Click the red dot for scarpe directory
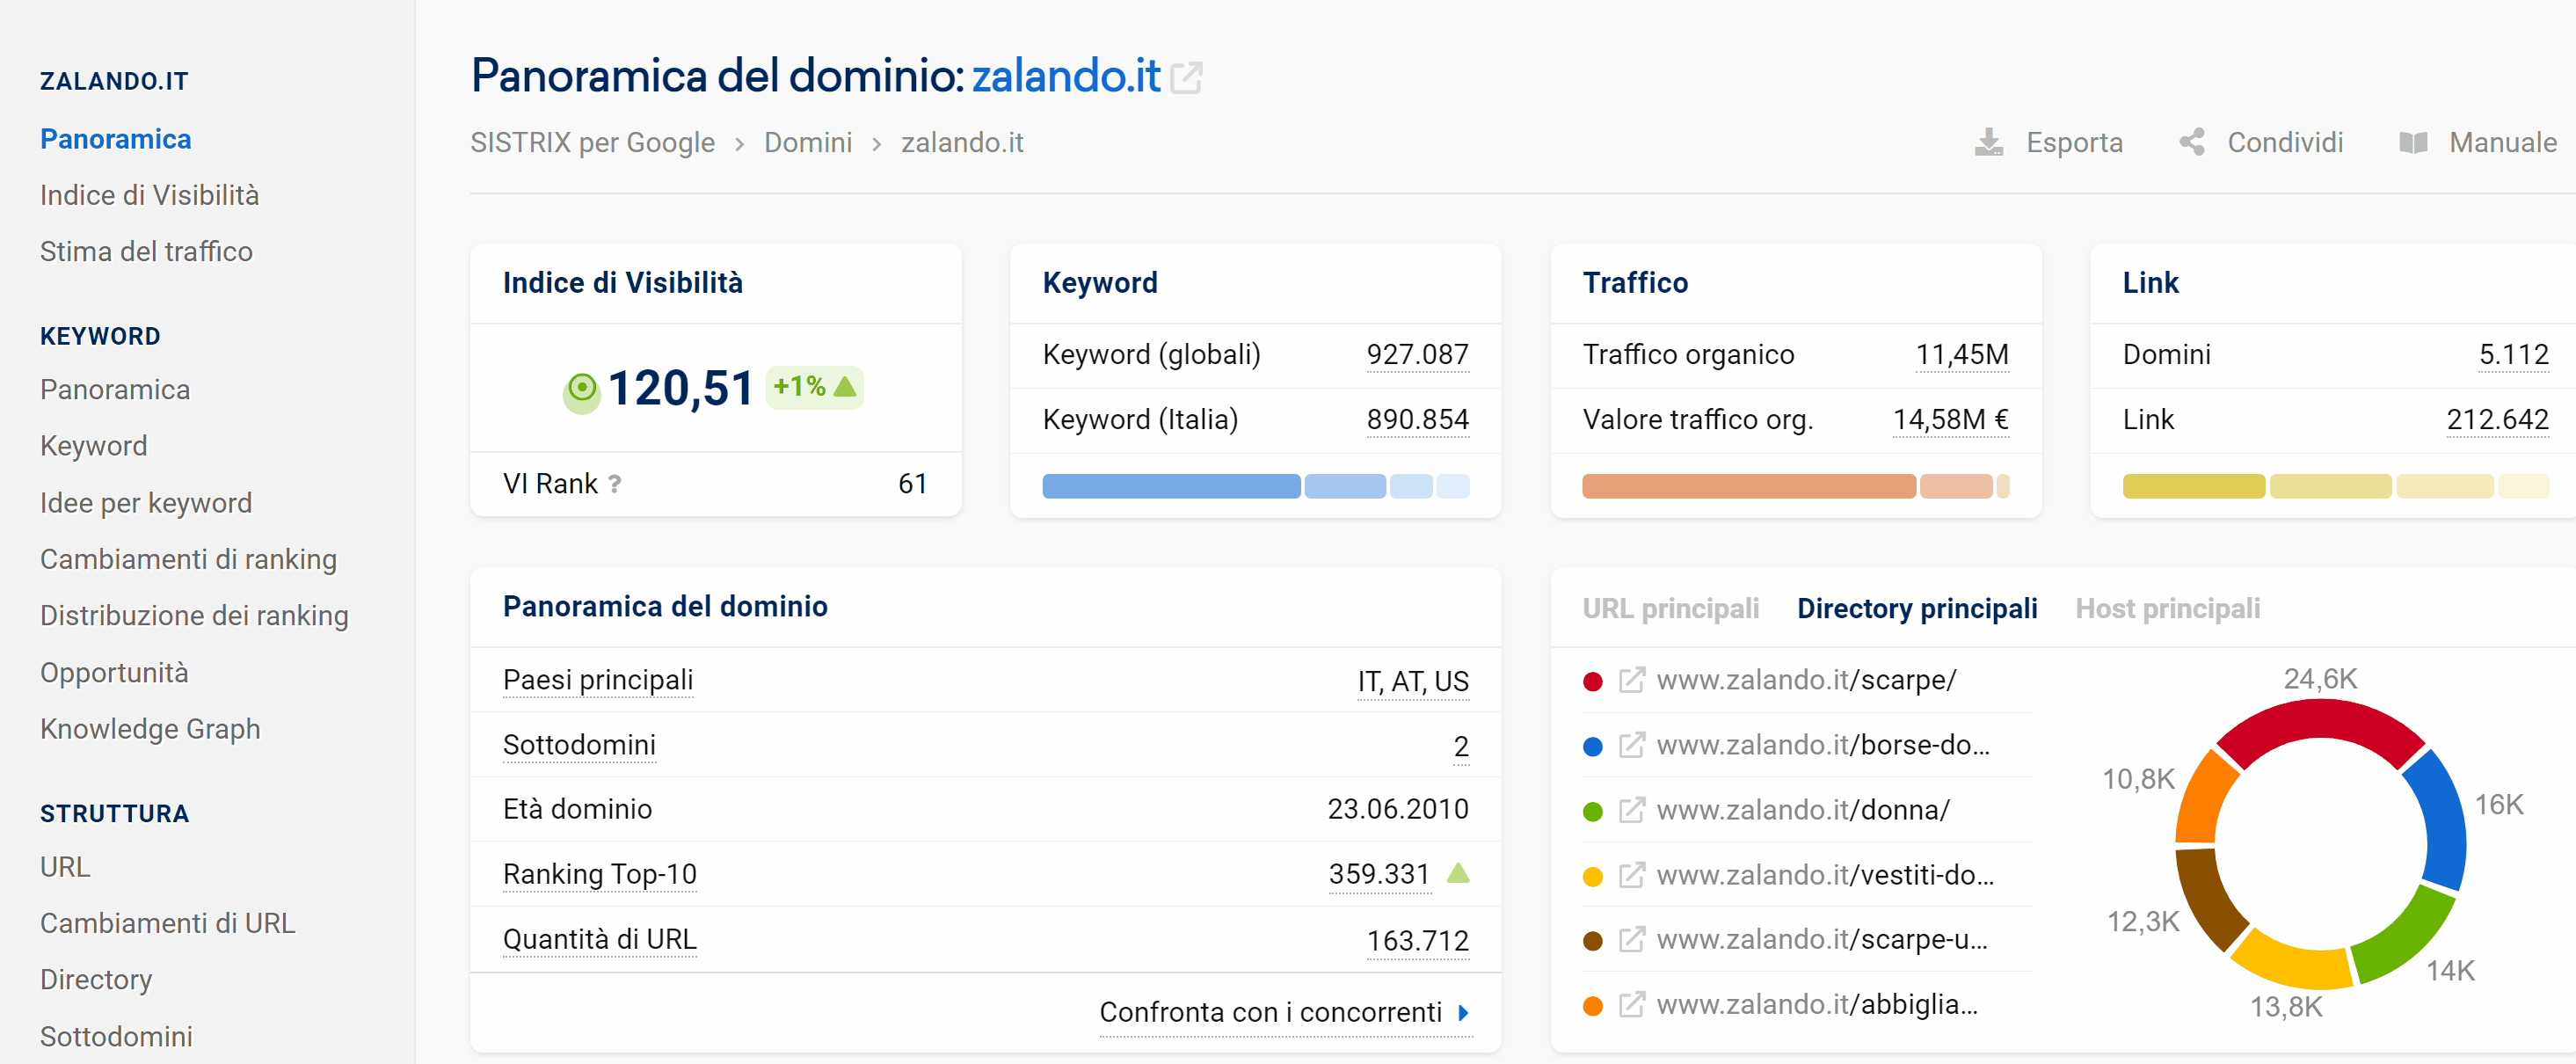Viewport: 2576px width, 1064px height. [x=1593, y=682]
